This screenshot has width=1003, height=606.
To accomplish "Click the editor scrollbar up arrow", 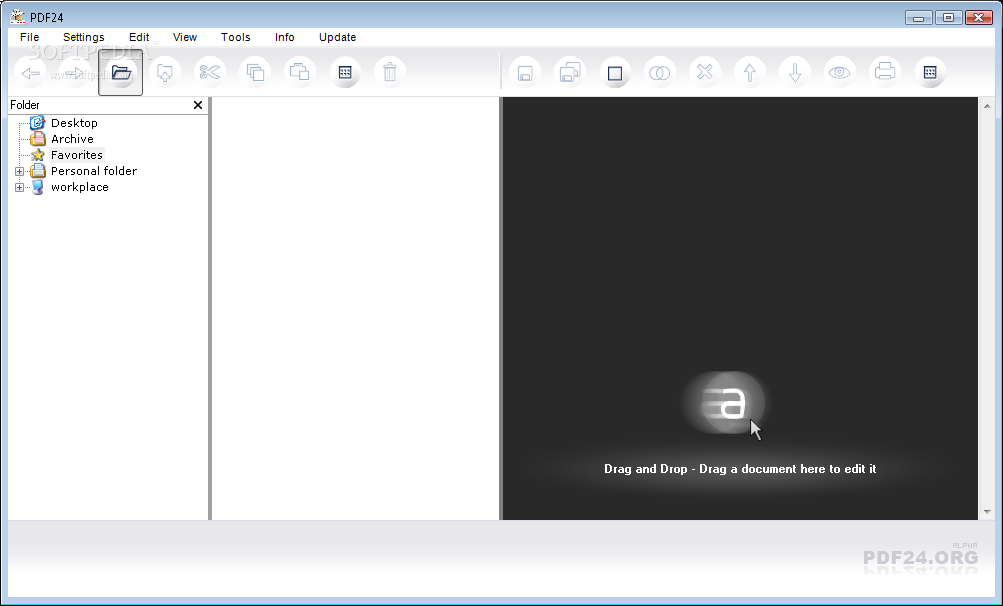I will 987,106.
